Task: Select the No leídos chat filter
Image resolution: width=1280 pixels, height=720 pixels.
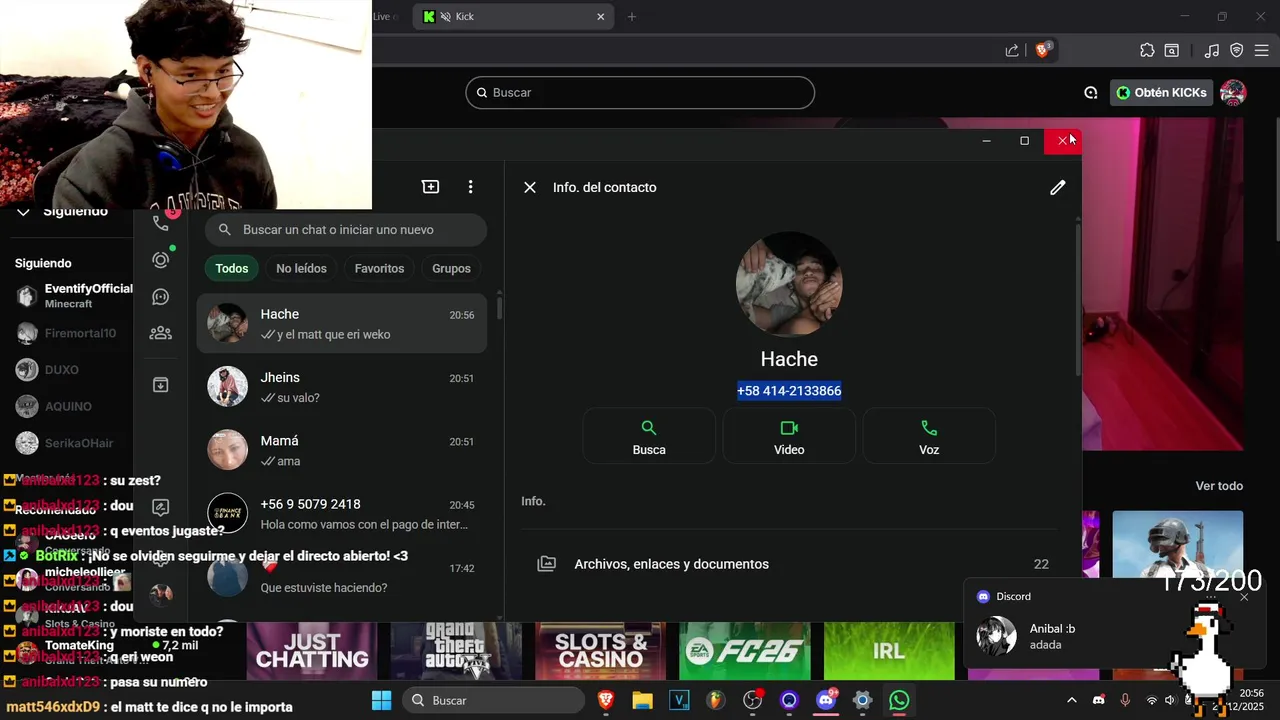Action: pyautogui.click(x=301, y=268)
